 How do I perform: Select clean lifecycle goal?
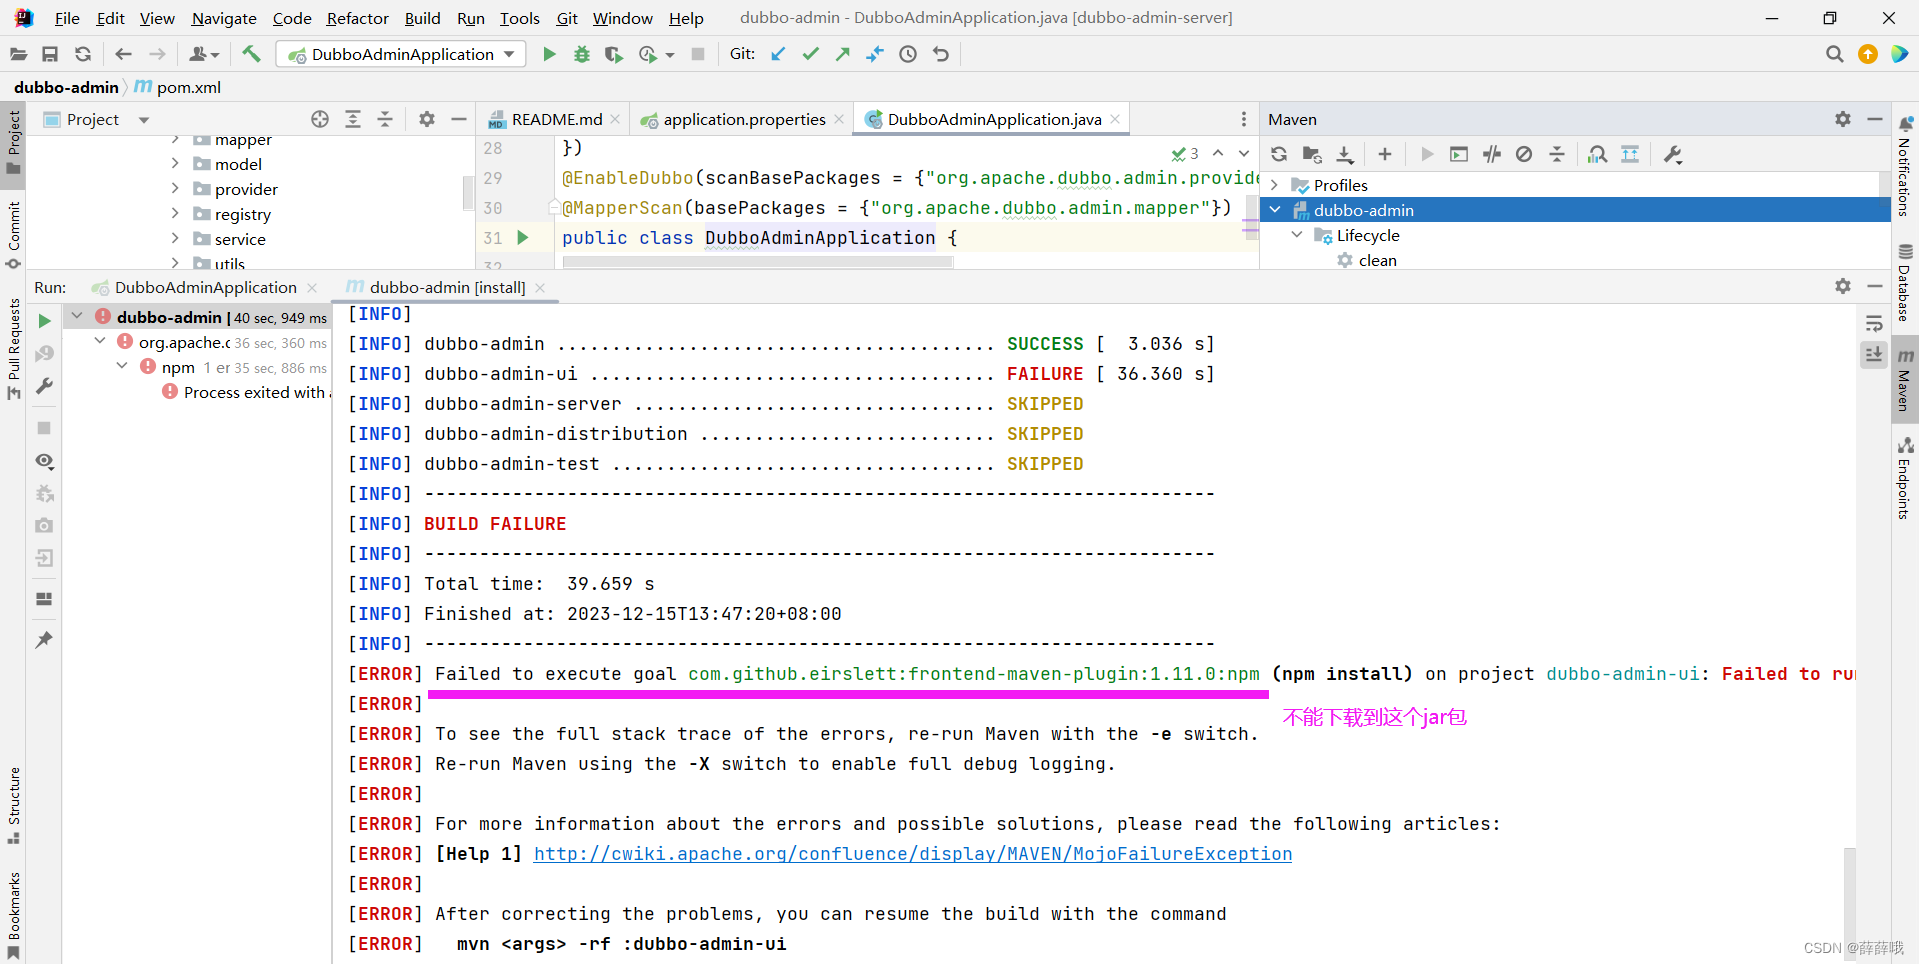(x=1377, y=260)
